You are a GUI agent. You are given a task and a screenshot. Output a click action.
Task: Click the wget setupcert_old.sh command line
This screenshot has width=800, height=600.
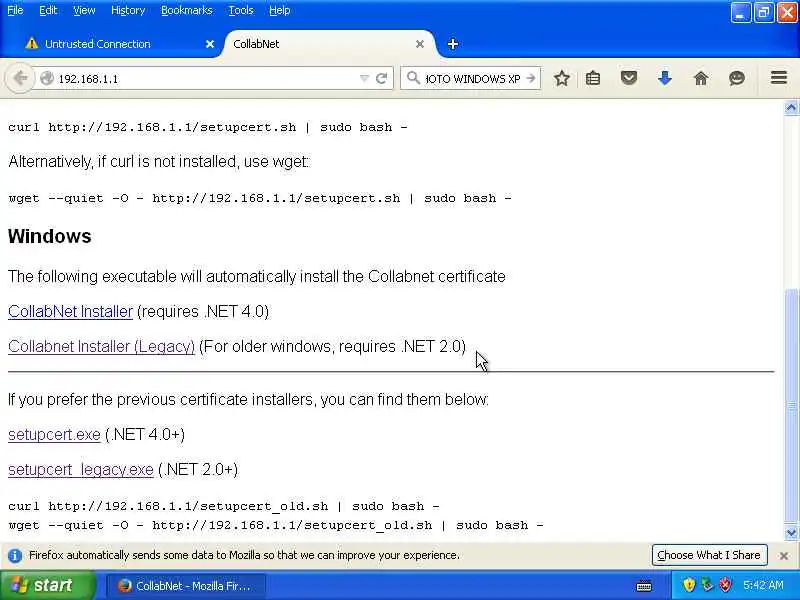[x=276, y=525]
